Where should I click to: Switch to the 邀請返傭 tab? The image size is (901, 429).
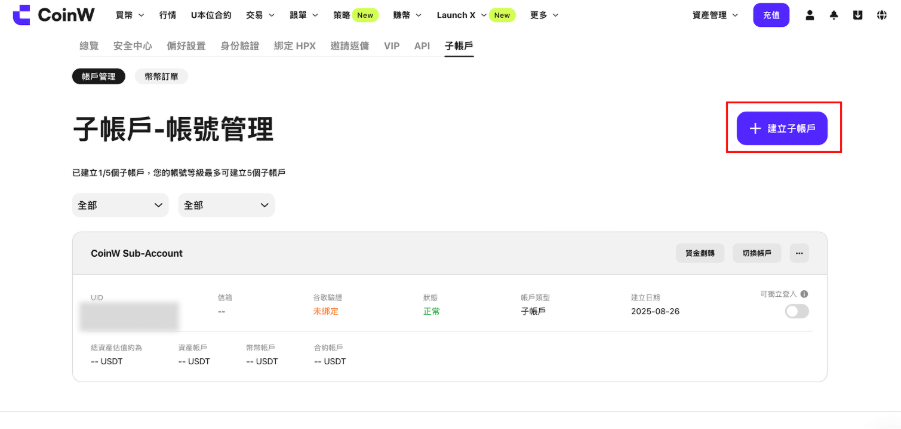350,46
